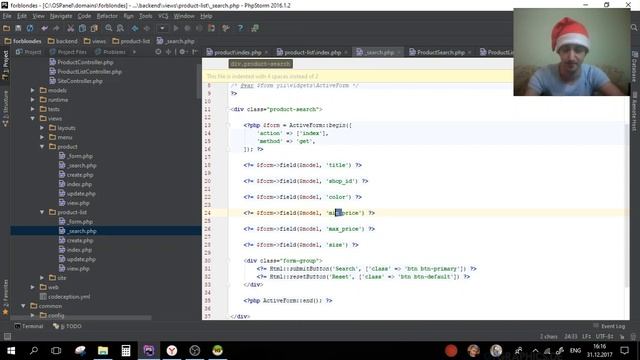640x360 pixels.
Task: Click the Help question mark icon
Action: click(x=240, y=28)
